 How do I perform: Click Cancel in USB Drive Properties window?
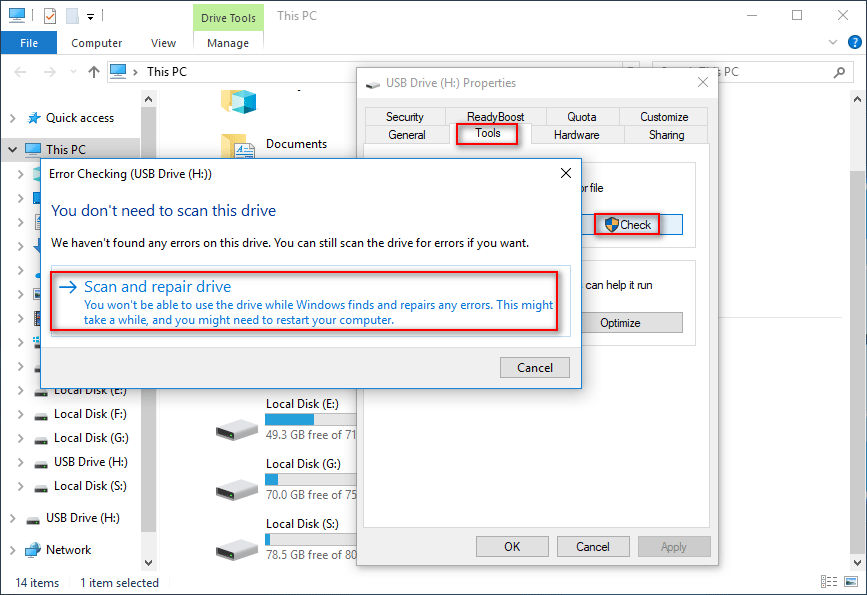click(x=593, y=546)
